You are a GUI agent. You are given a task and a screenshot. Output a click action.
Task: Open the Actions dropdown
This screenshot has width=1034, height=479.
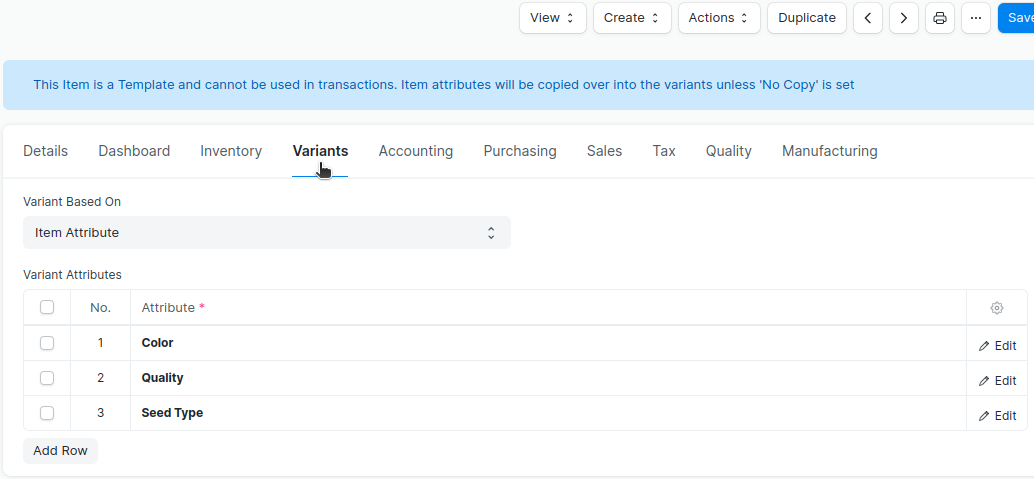point(718,18)
